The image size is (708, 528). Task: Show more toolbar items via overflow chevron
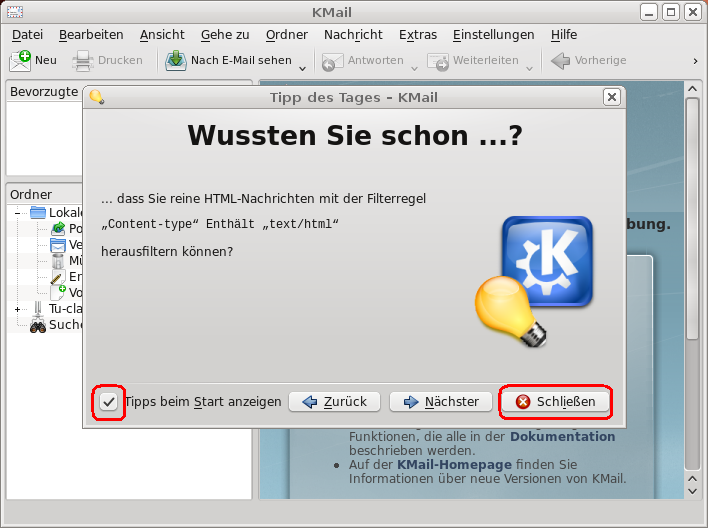(695, 61)
